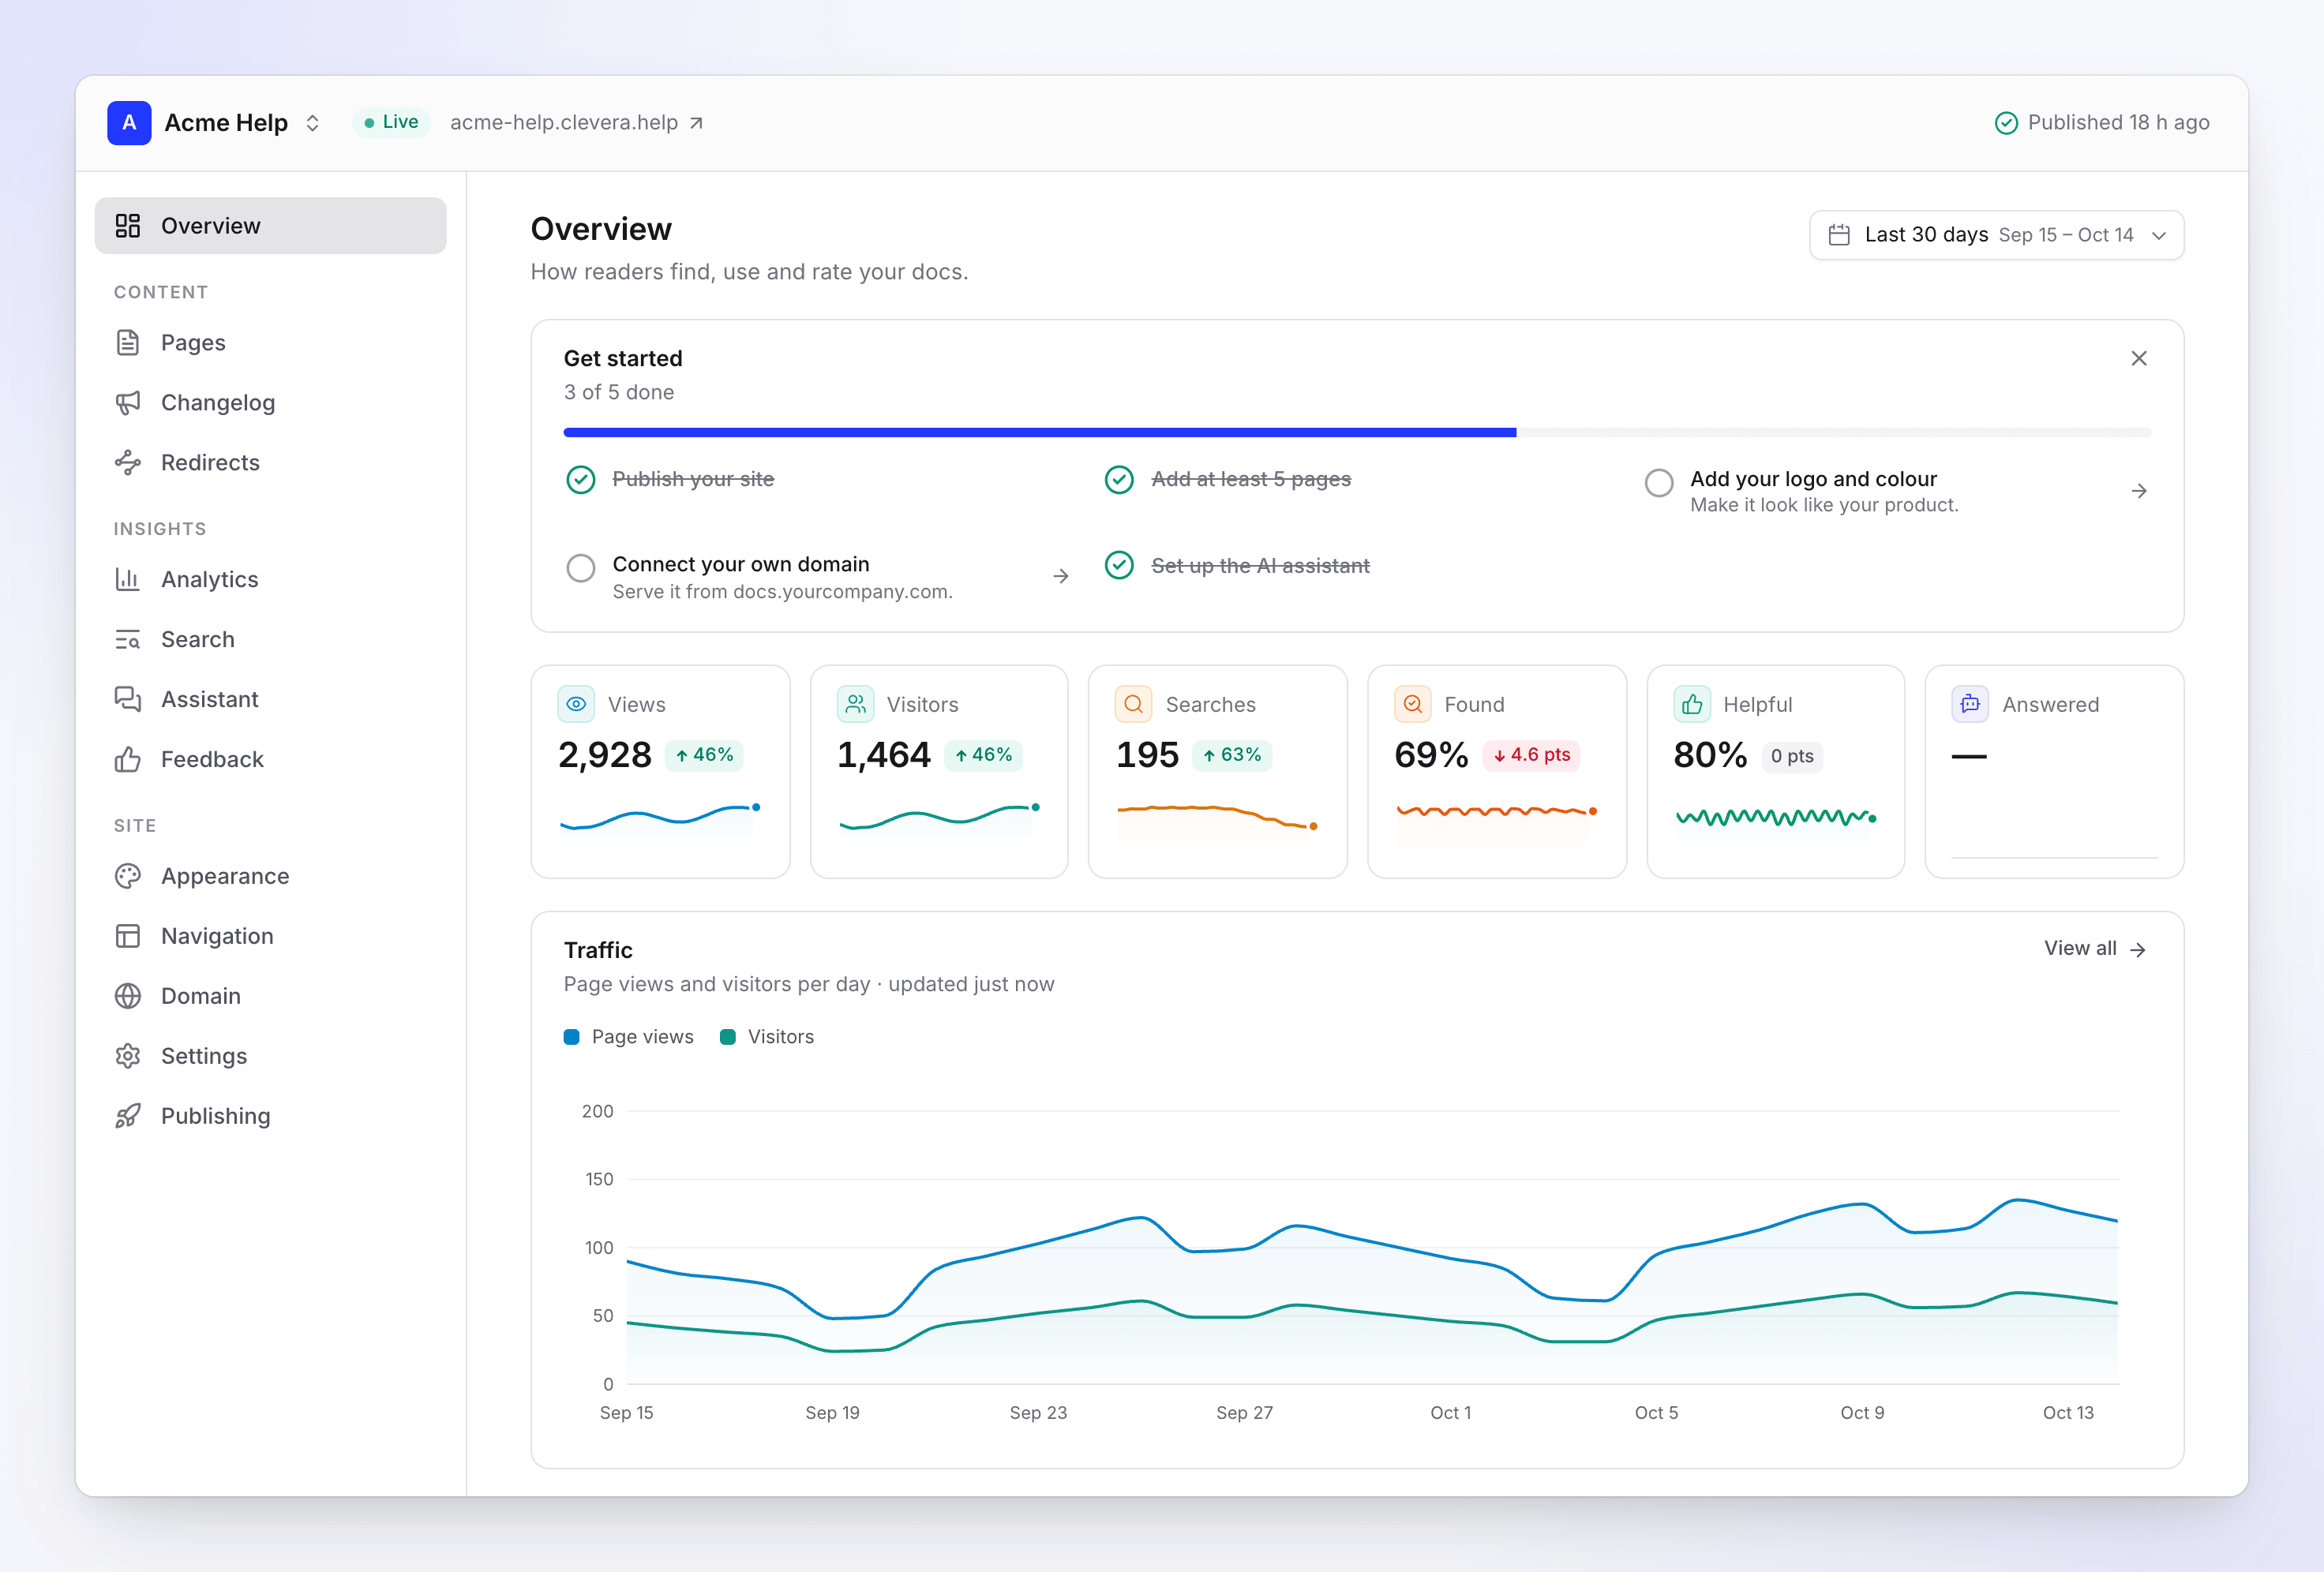The image size is (2324, 1572).
Task: Click the calendar icon in date range picker
Action: coord(1839,235)
